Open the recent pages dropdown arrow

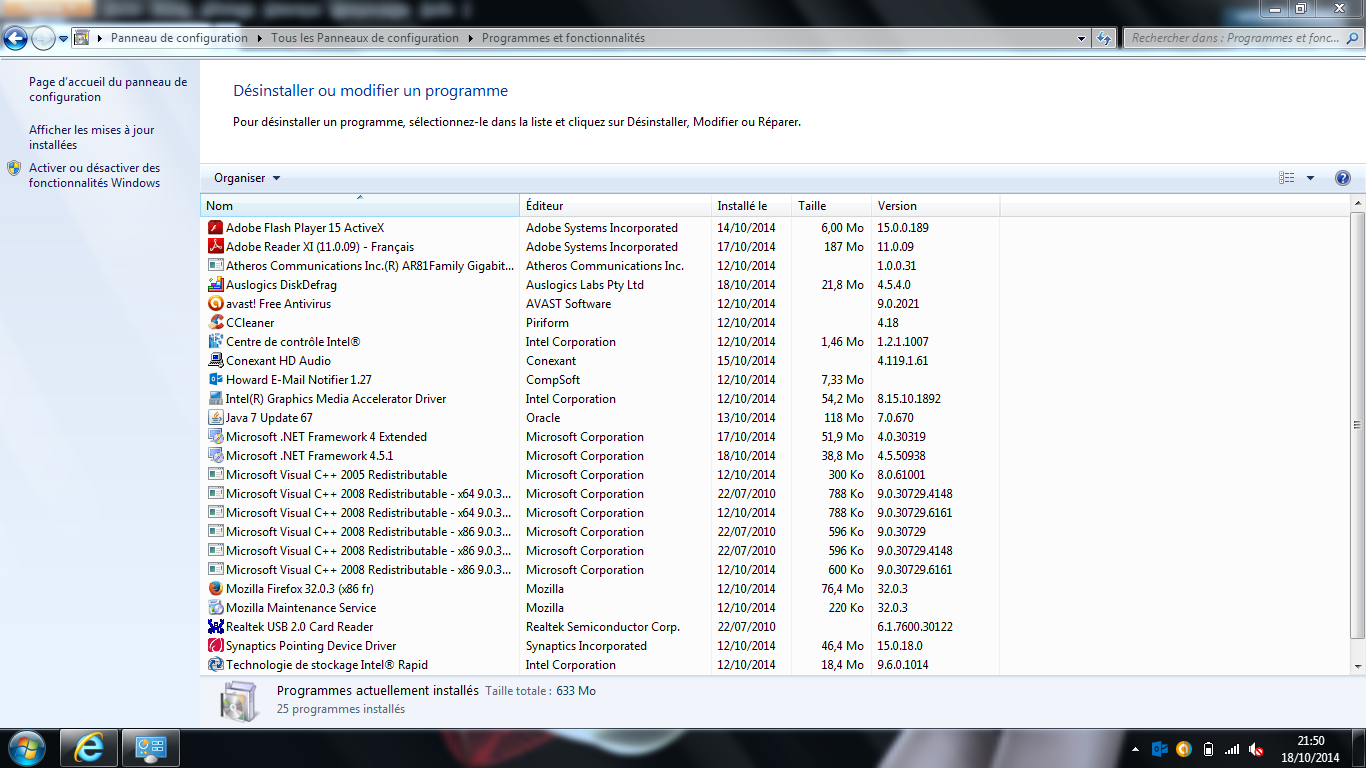point(63,39)
